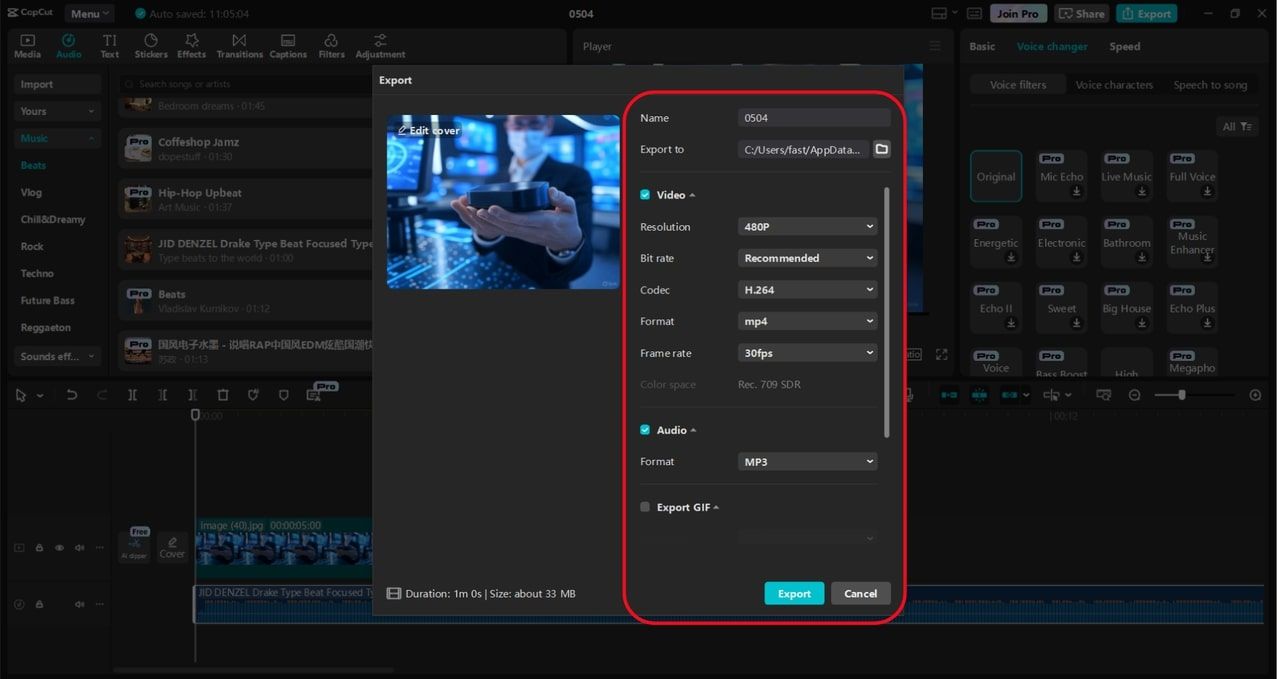
Task: Click the Delete trash icon in timeline toolbar
Action: pos(223,395)
